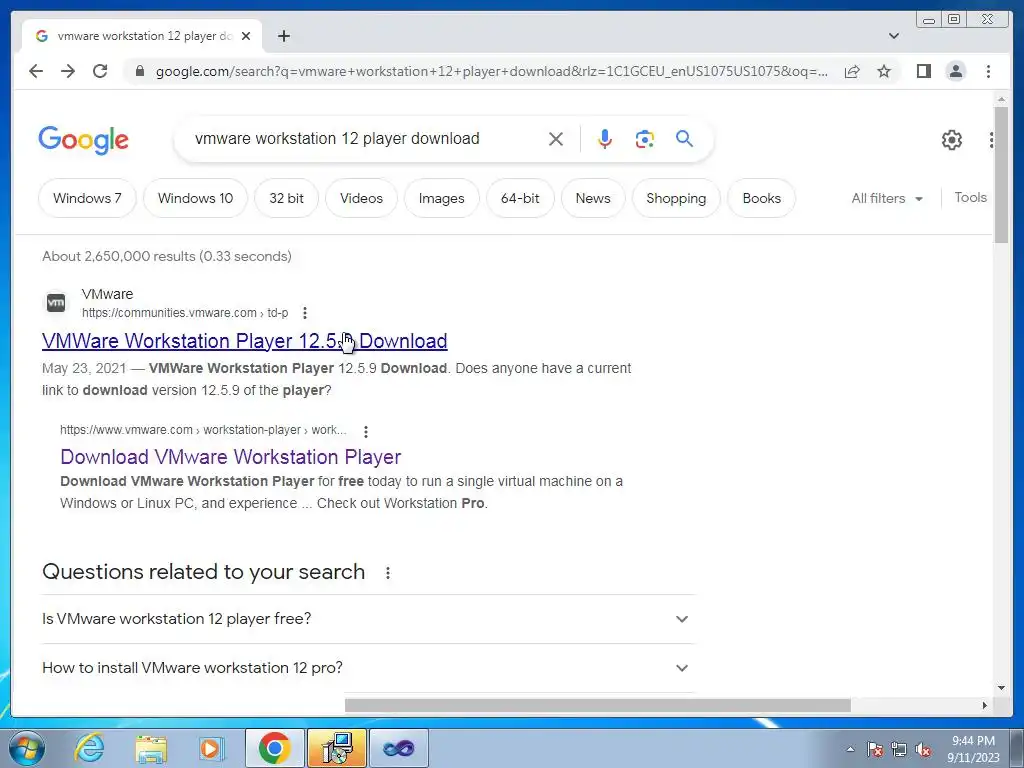Open the Chrome three-dot menu
The width and height of the screenshot is (1024, 768).
click(988, 71)
